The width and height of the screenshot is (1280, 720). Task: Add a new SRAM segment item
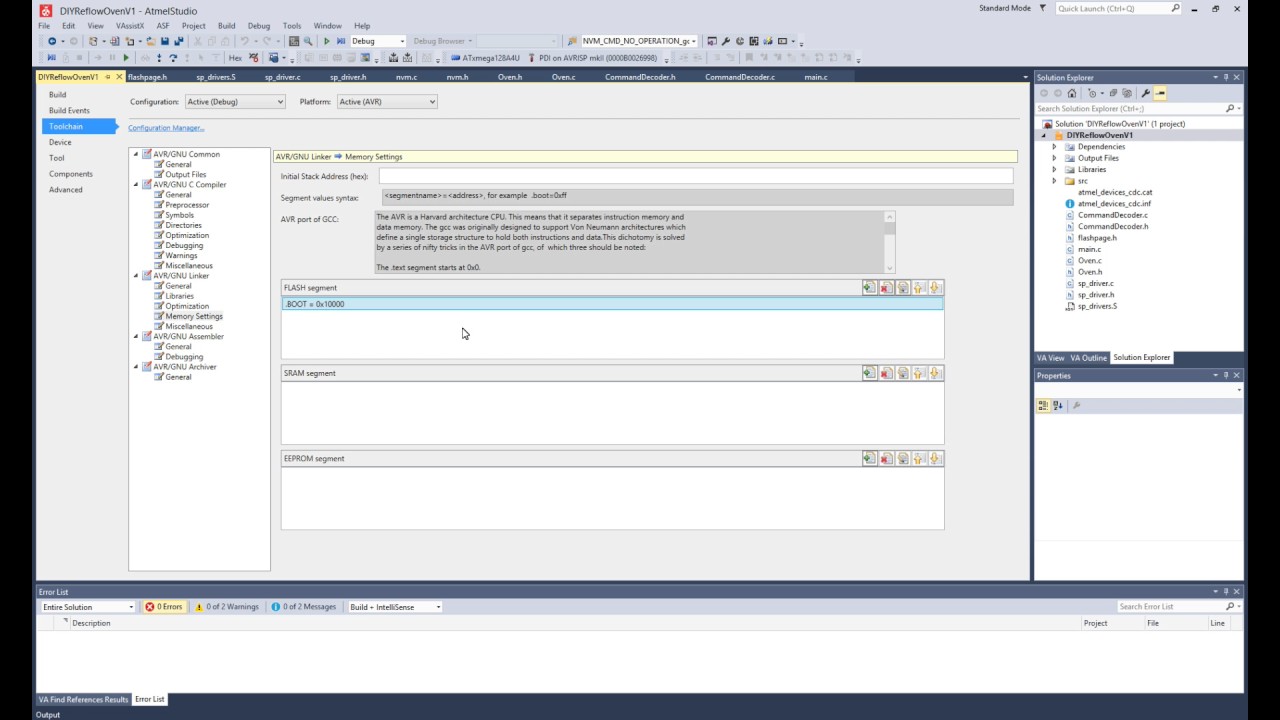869,373
